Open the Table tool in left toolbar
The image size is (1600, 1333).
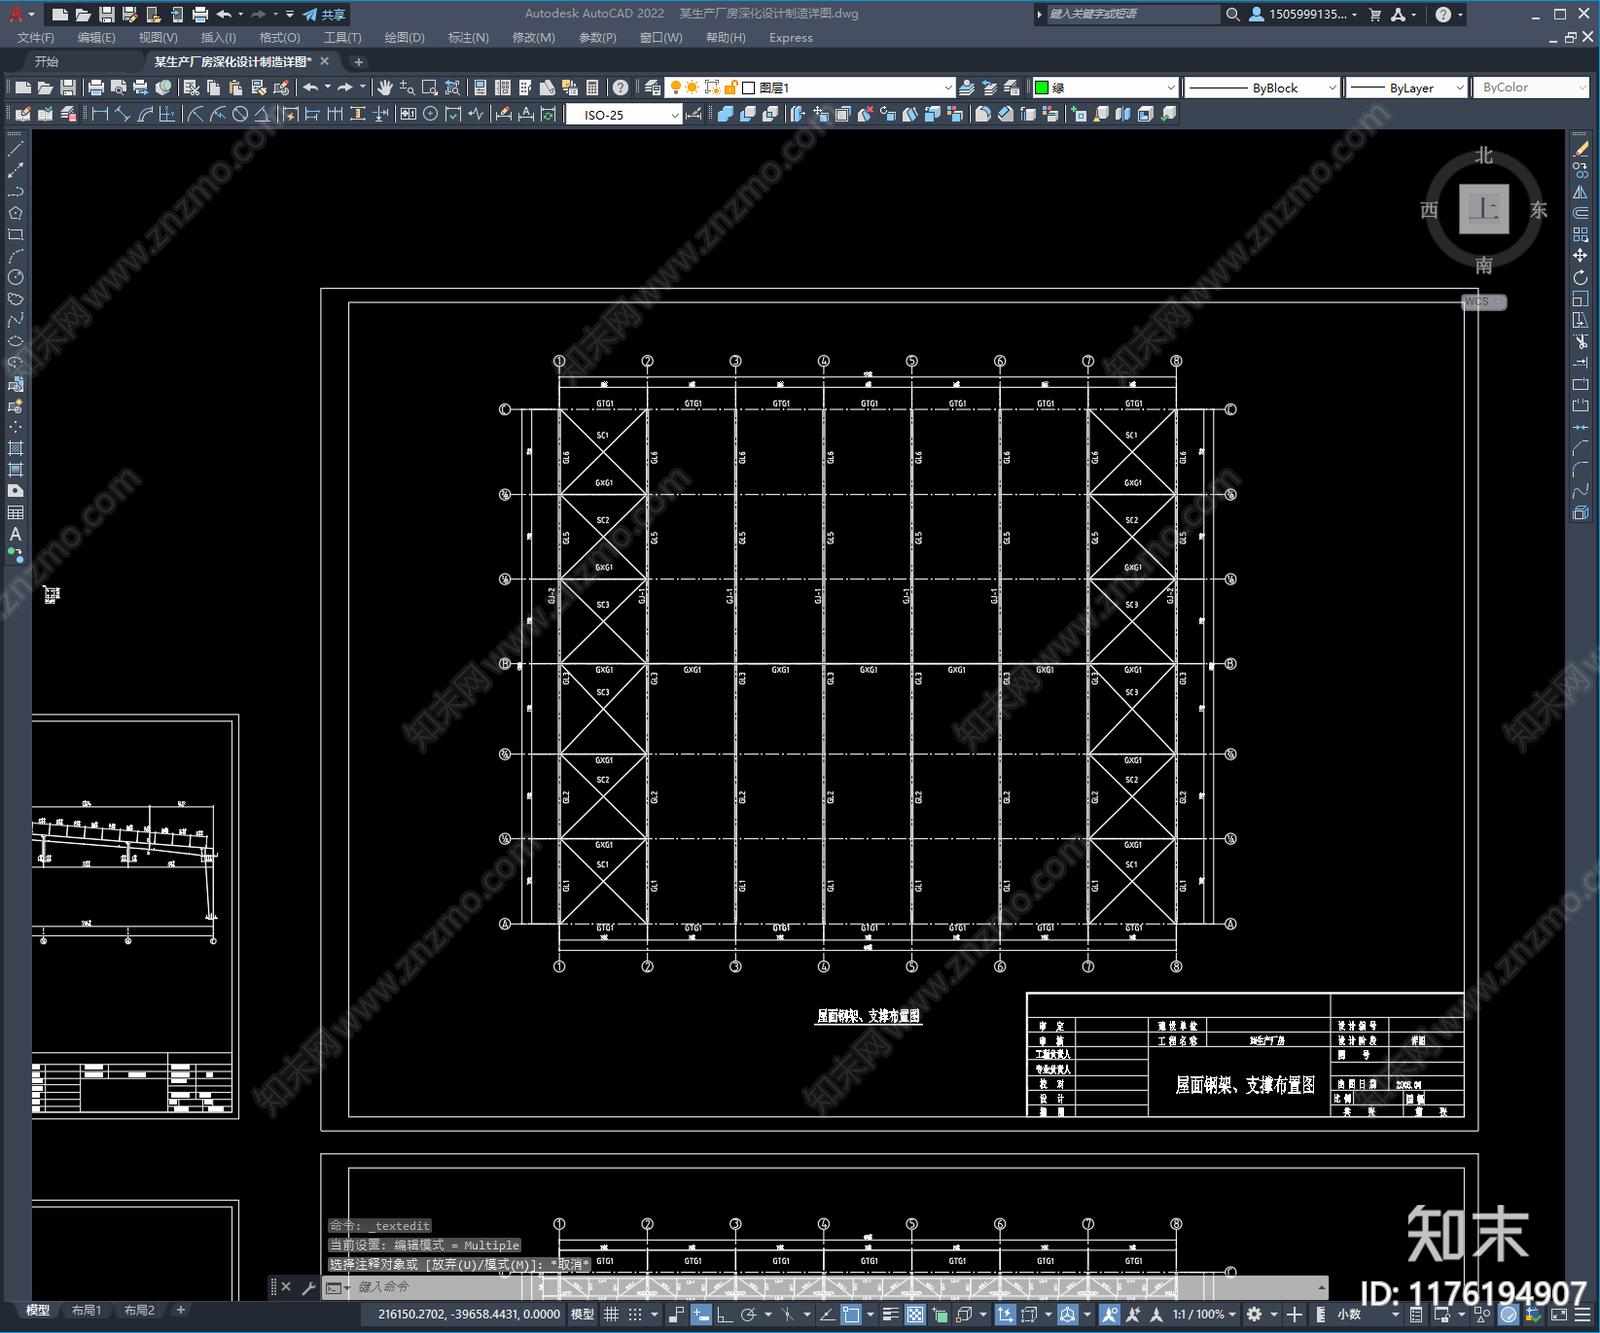[x=15, y=512]
